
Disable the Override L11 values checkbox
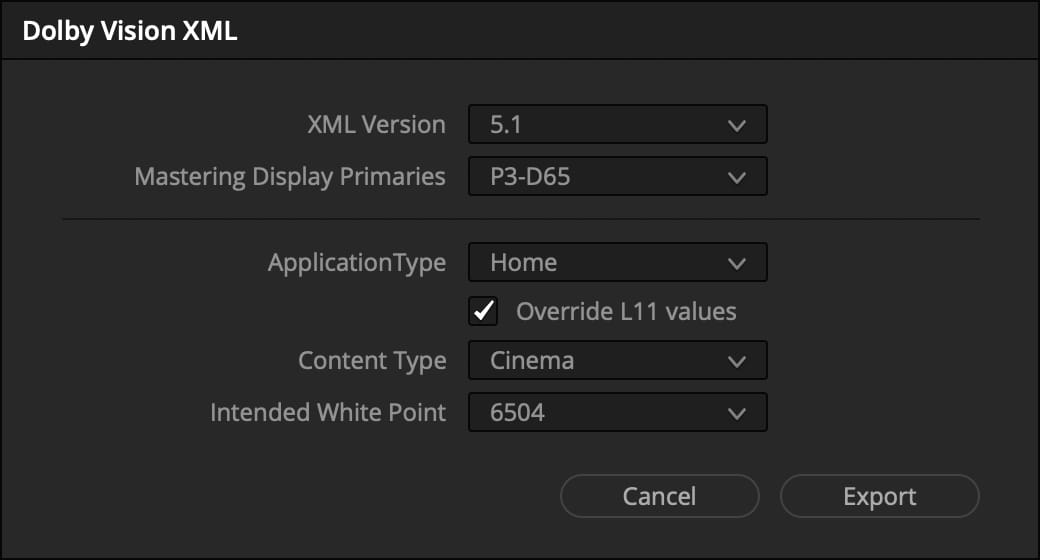tap(484, 312)
